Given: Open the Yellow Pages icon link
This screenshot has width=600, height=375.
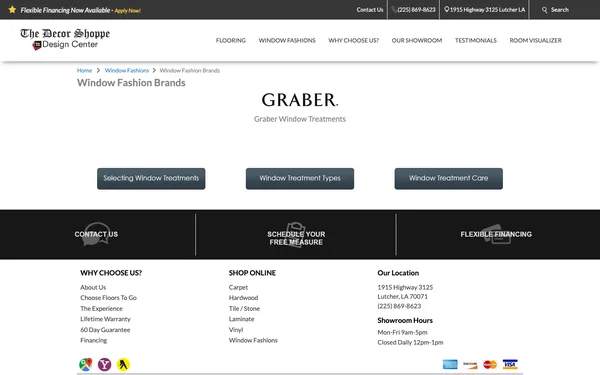Looking at the screenshot, I should pos(123,364).
